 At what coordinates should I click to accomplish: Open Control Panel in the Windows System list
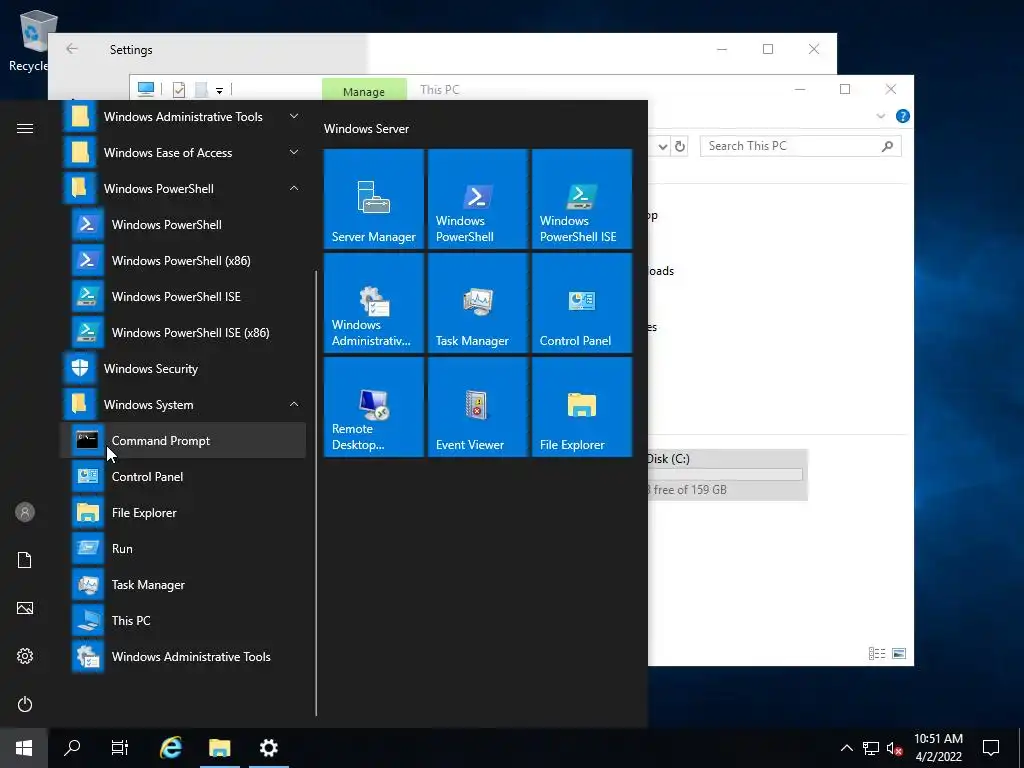click(x=183, y=477)
